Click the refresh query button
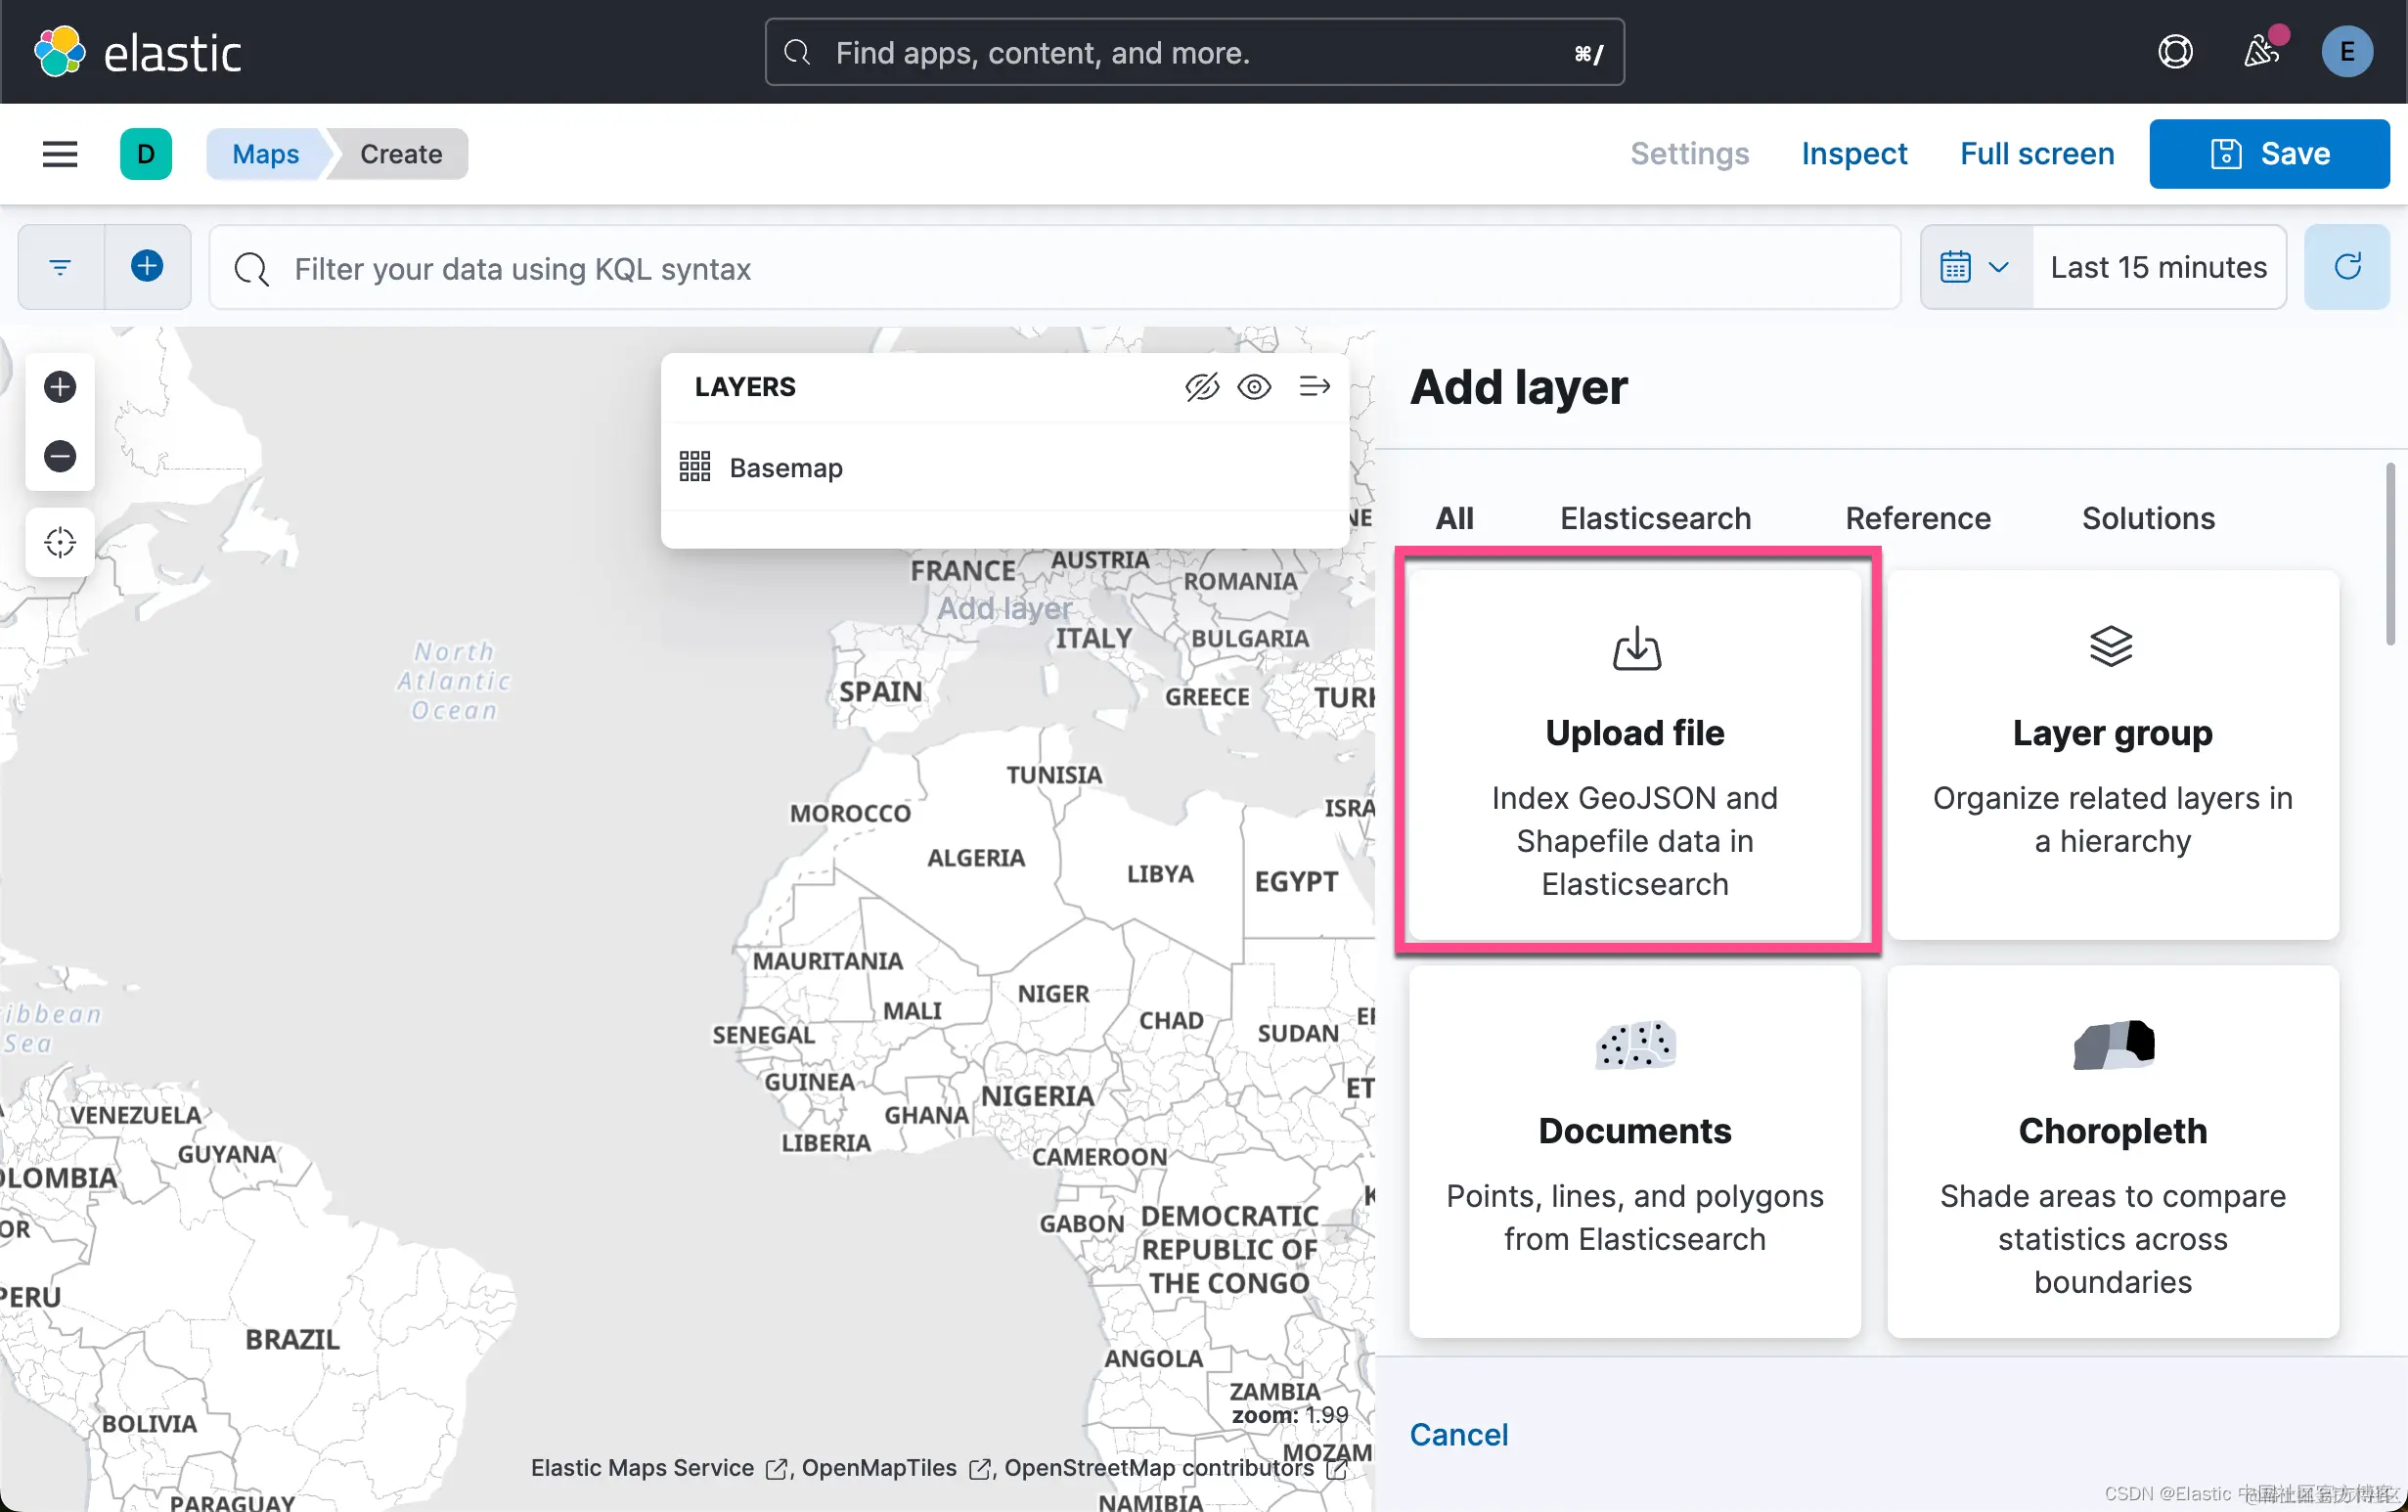This screenshot has width=2408, height=1512. coord(2346,267)
